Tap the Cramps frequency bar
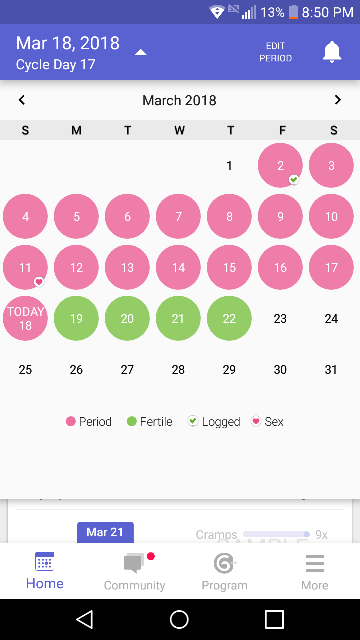360x640 pixels. click(276, 534)
